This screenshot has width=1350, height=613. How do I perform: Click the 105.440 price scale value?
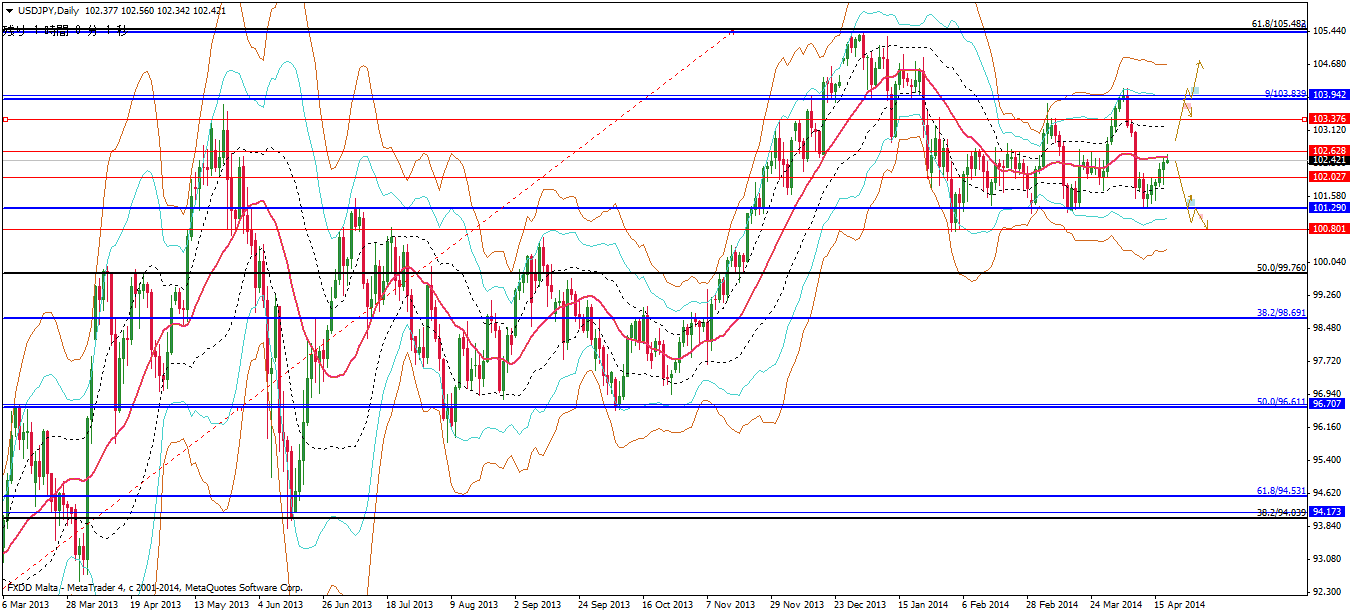[x=1328, y=31]
